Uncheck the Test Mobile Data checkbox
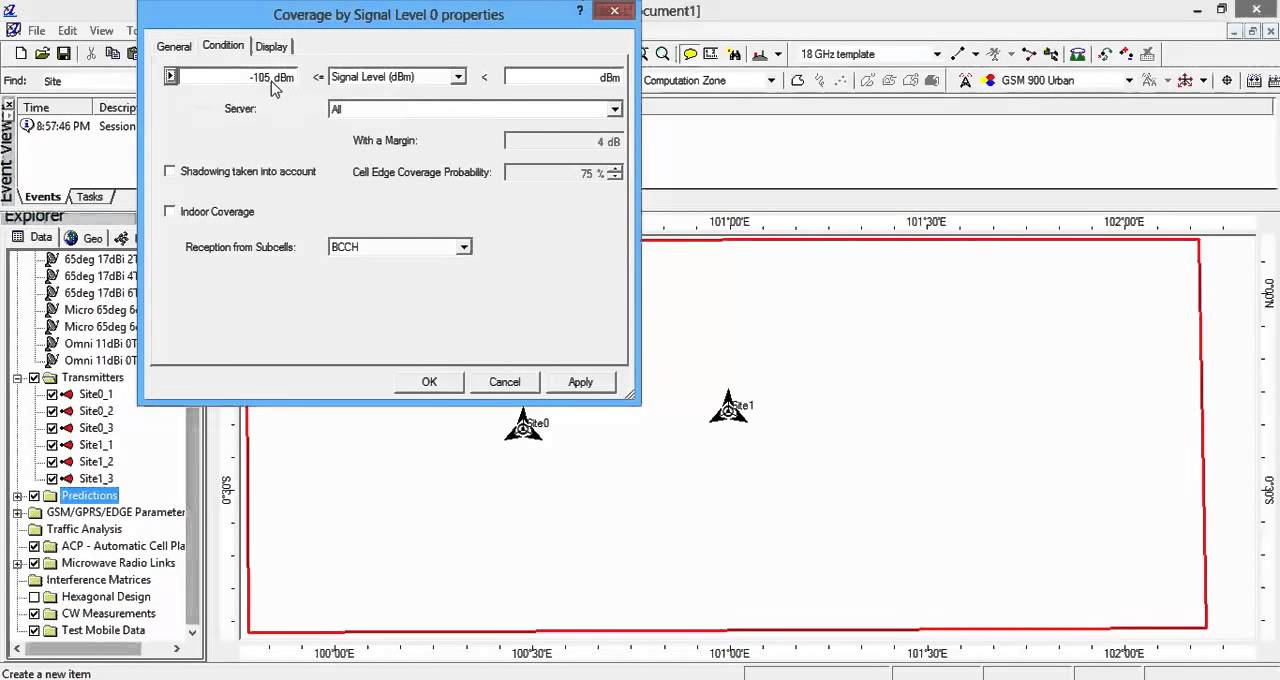Screen dimensions: 1280x680 pyautogui.click(x=35, y=631)
